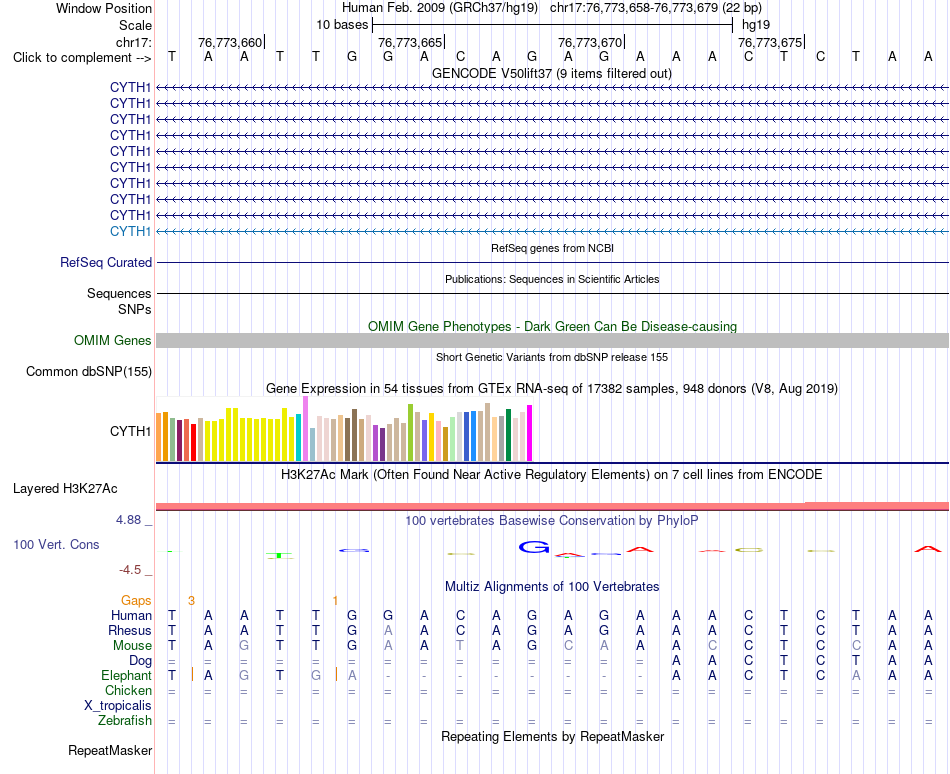The width and height of the screenshot is (950, 774).
Task: Select the Zebrafish species label
Action: [x=125, y=721]
